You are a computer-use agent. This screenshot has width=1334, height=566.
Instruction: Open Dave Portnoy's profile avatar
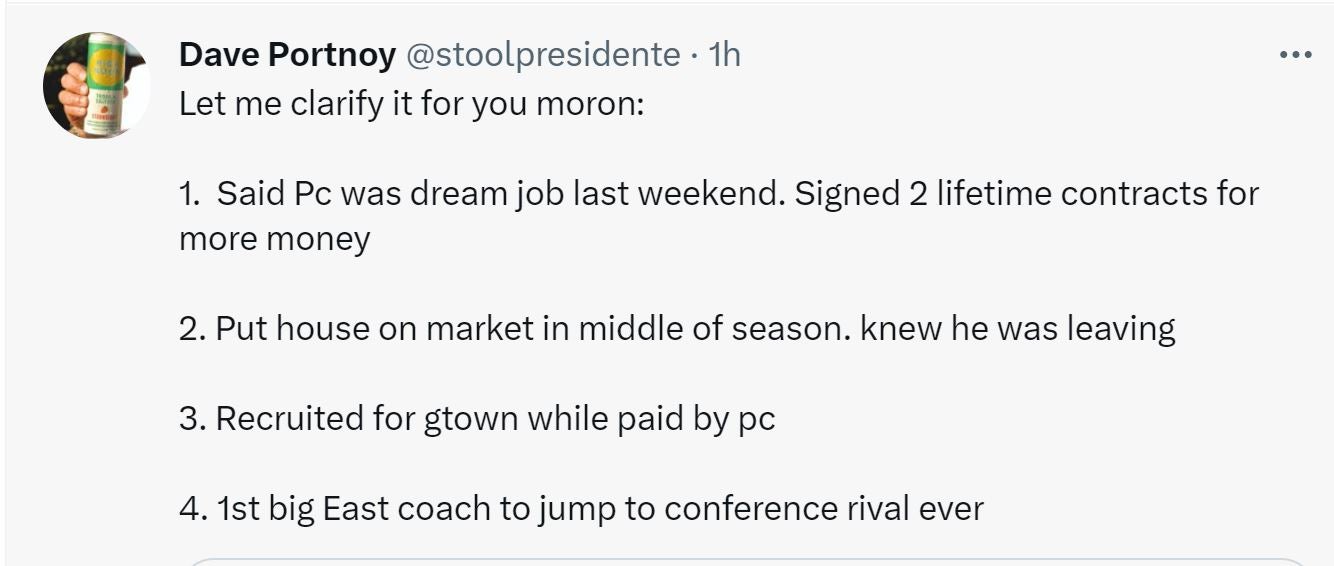[96, 85]
